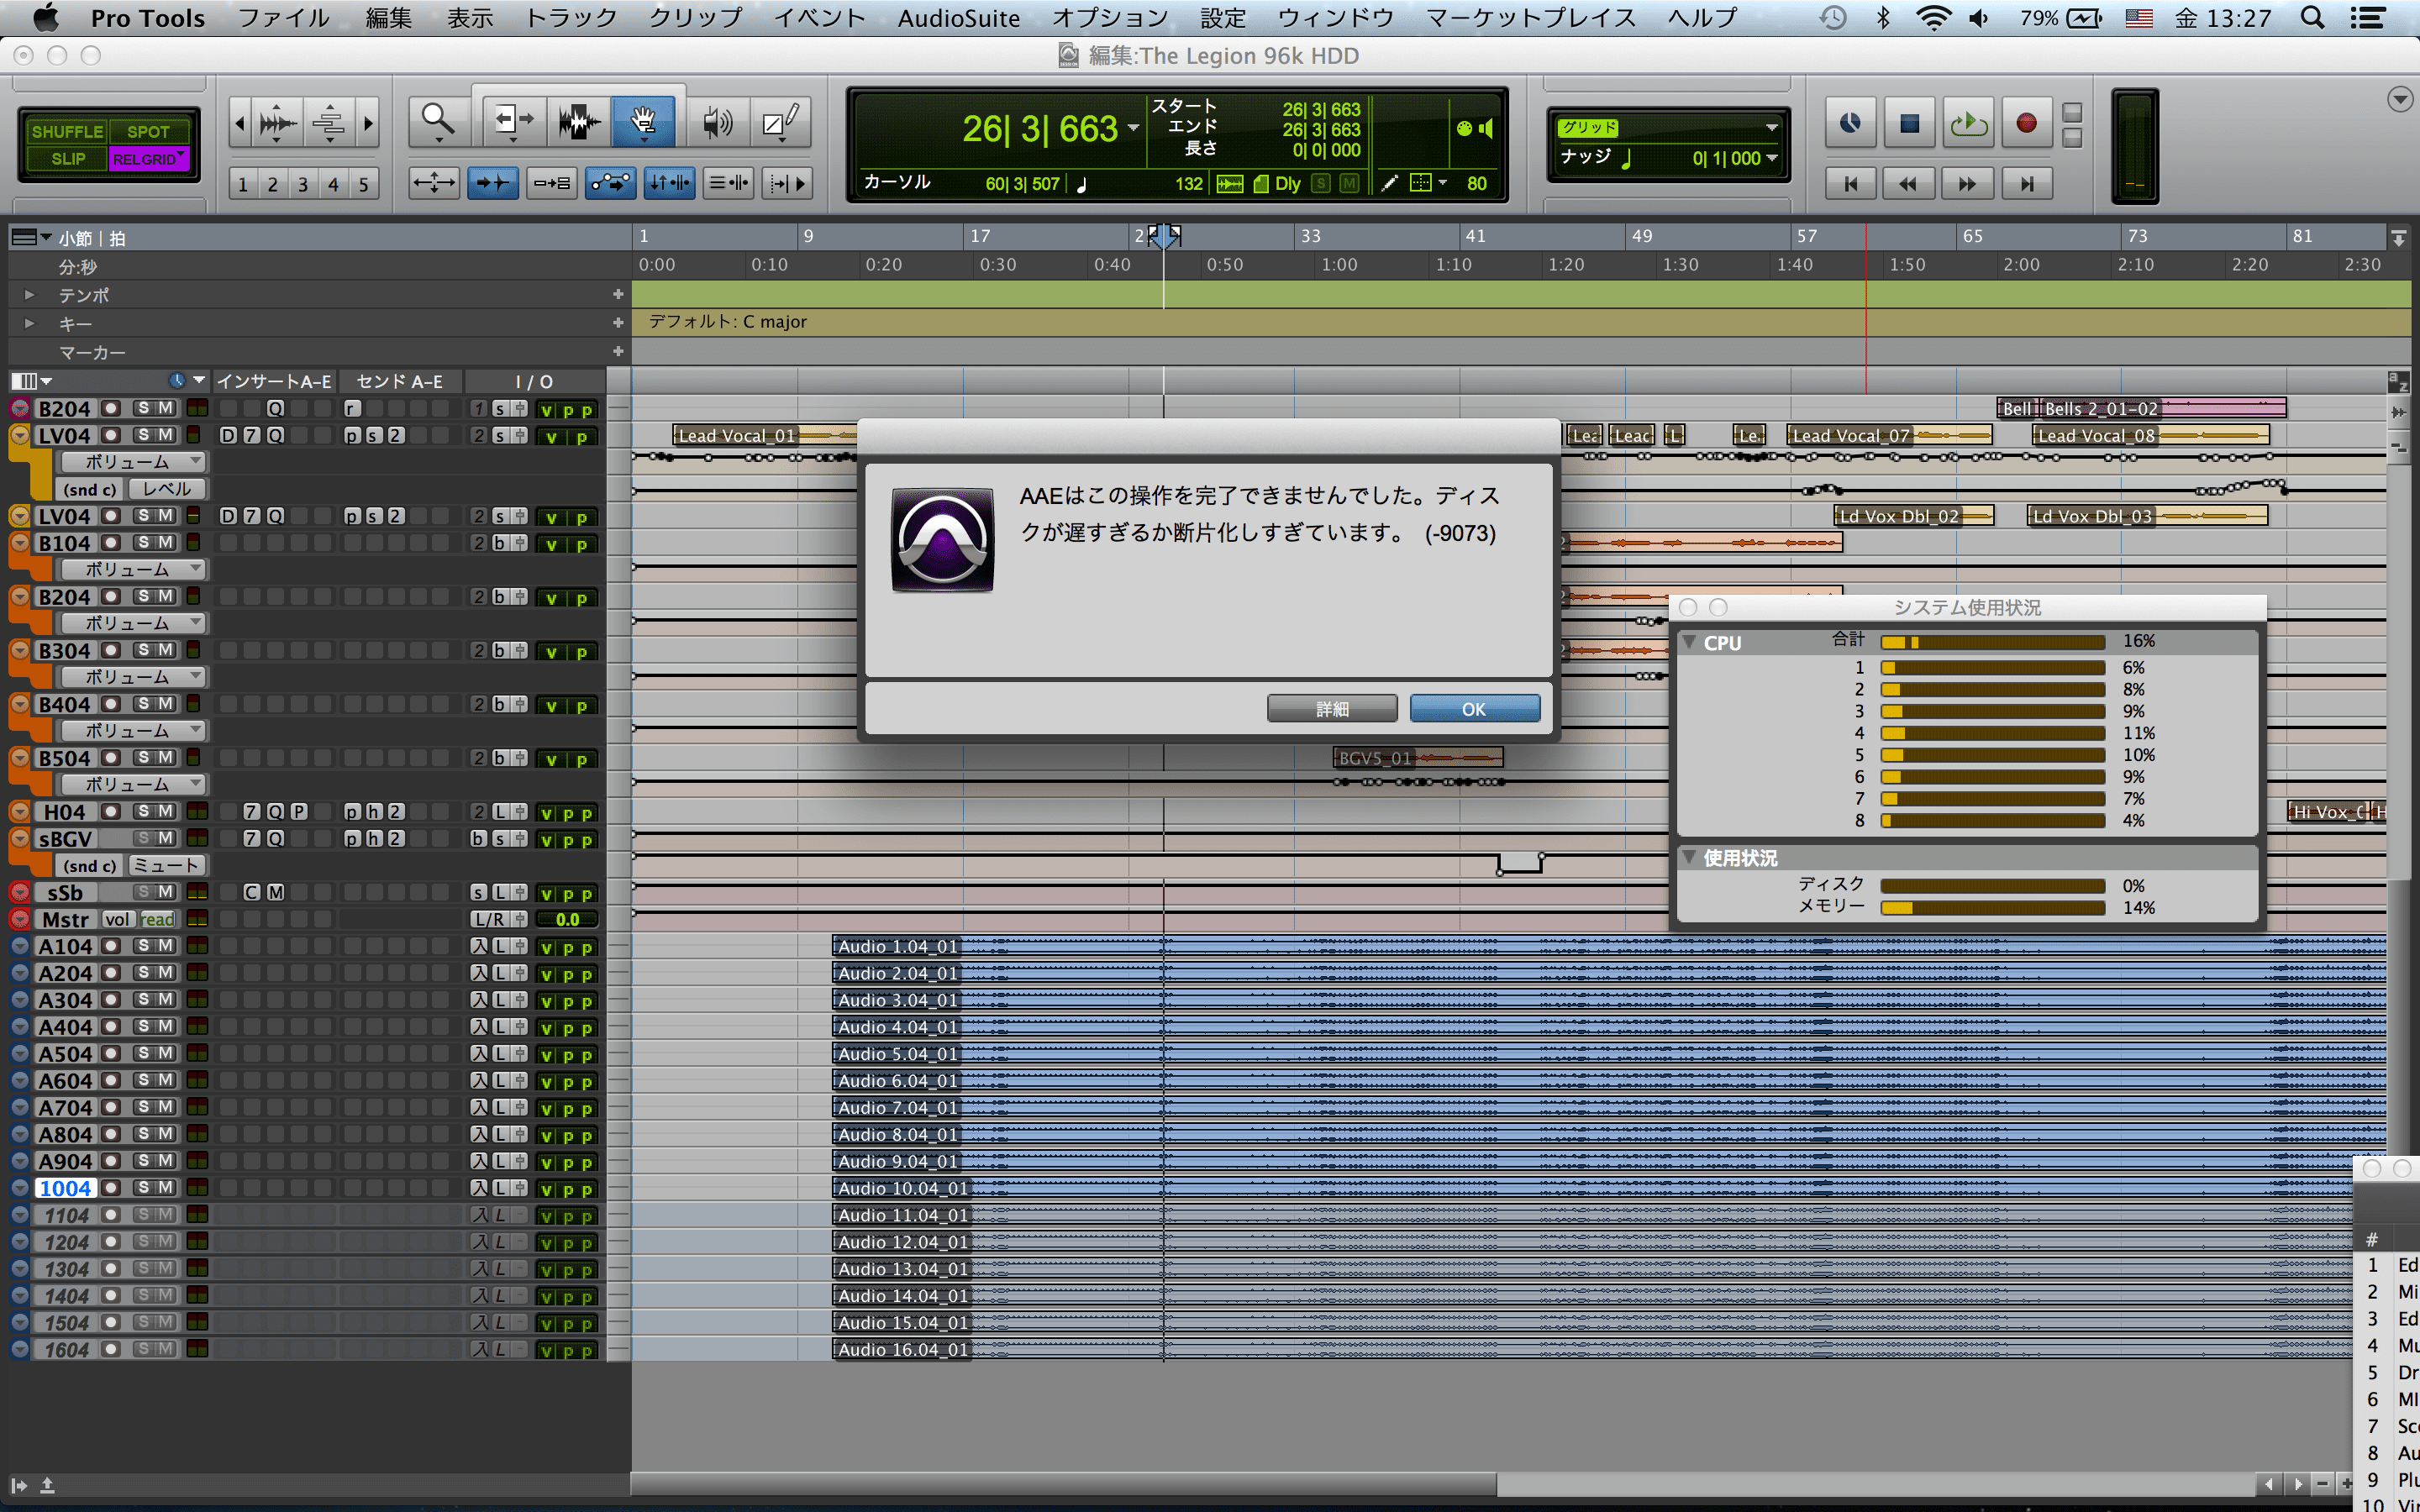2420x1512 pixels.
Task: Click the horizontal scrollbar at bottom
Action: [x=1064, y=1483]
